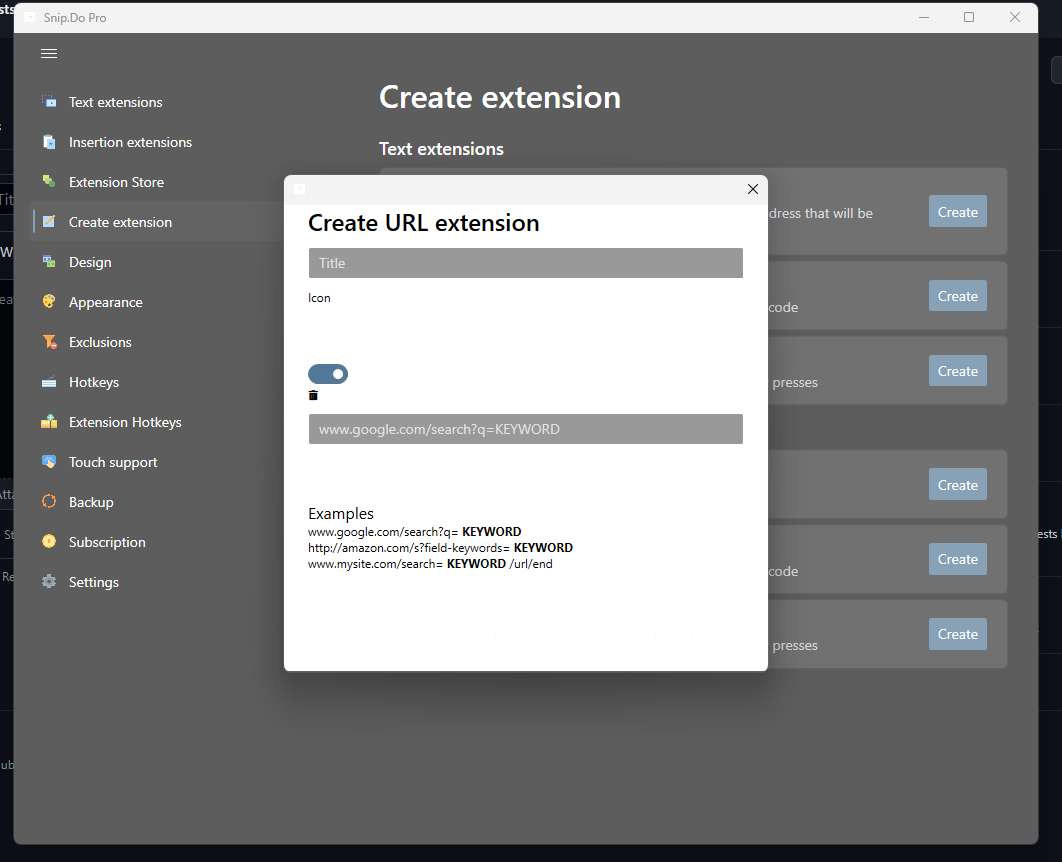Open the Appearance palette icon
This screenshot has height=862, width=1062.
48,301
